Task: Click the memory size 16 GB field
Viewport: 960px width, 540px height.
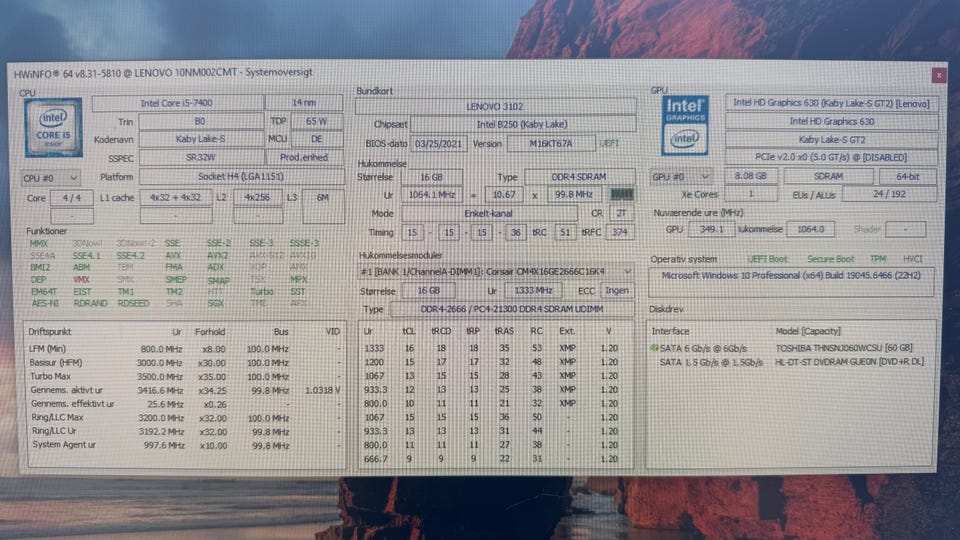Action: coord(432,177)
